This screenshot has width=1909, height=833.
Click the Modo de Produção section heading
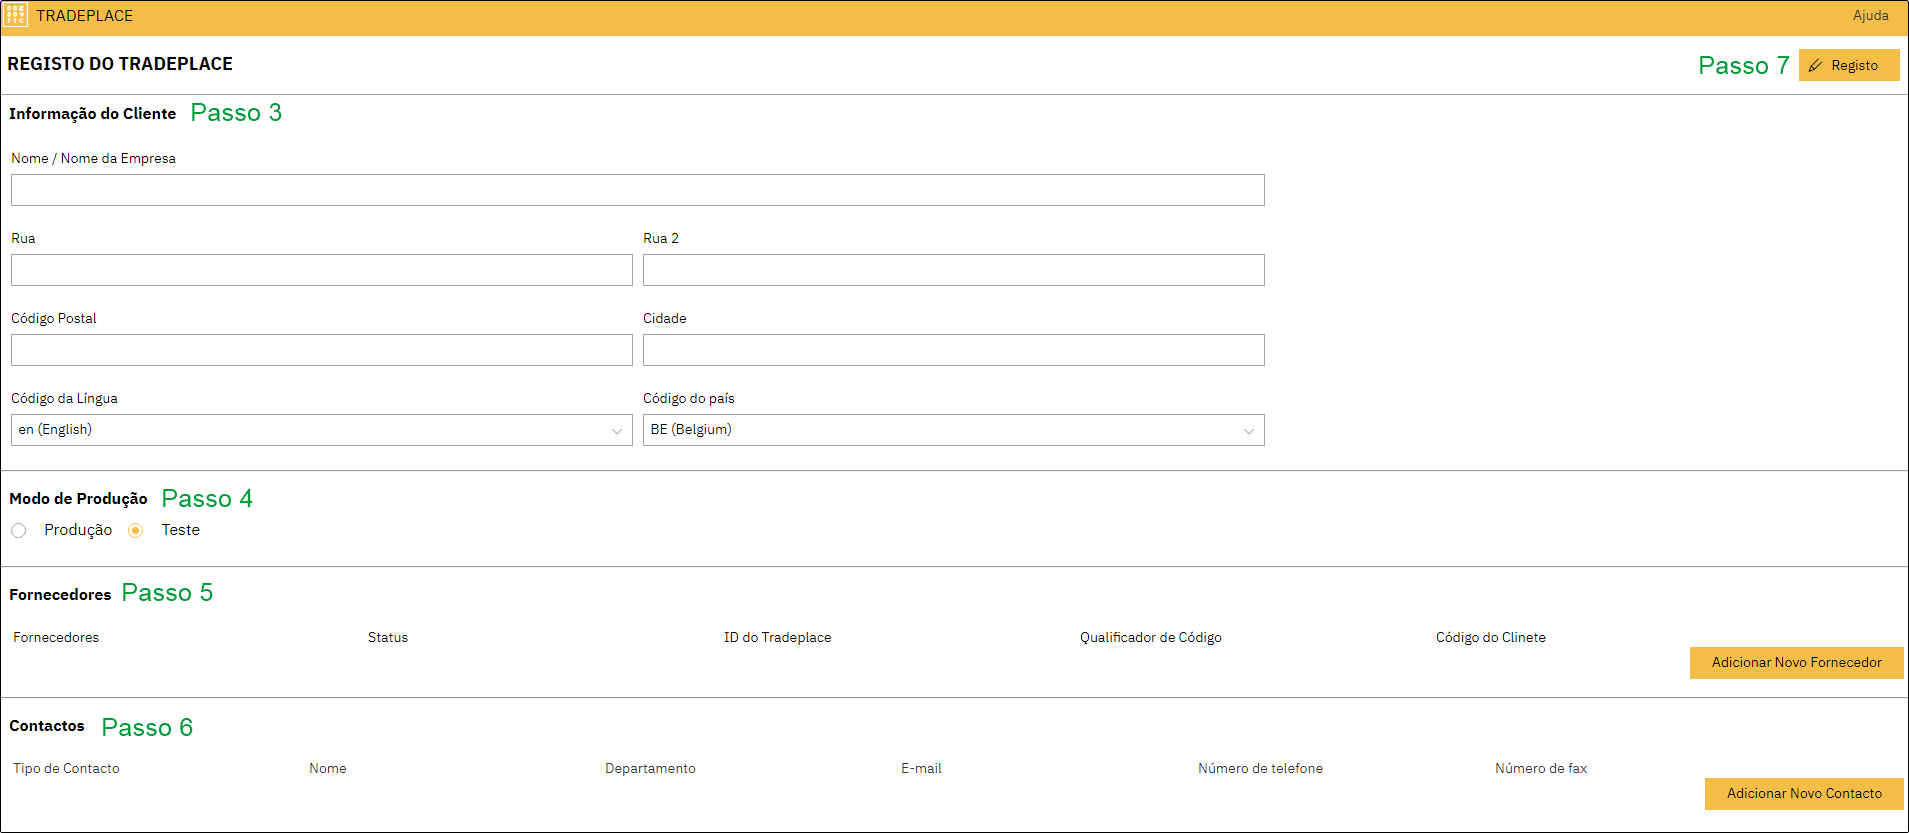78,498
